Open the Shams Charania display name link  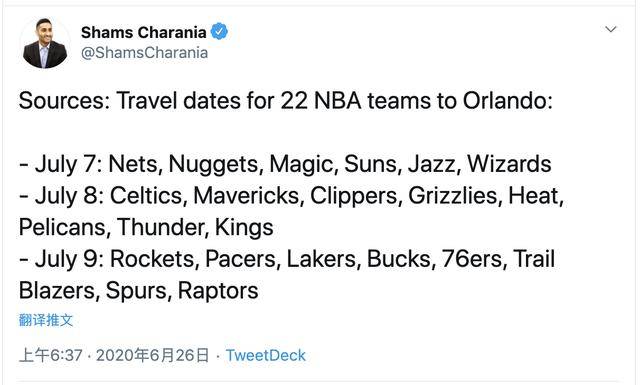(x=144, y=32)
